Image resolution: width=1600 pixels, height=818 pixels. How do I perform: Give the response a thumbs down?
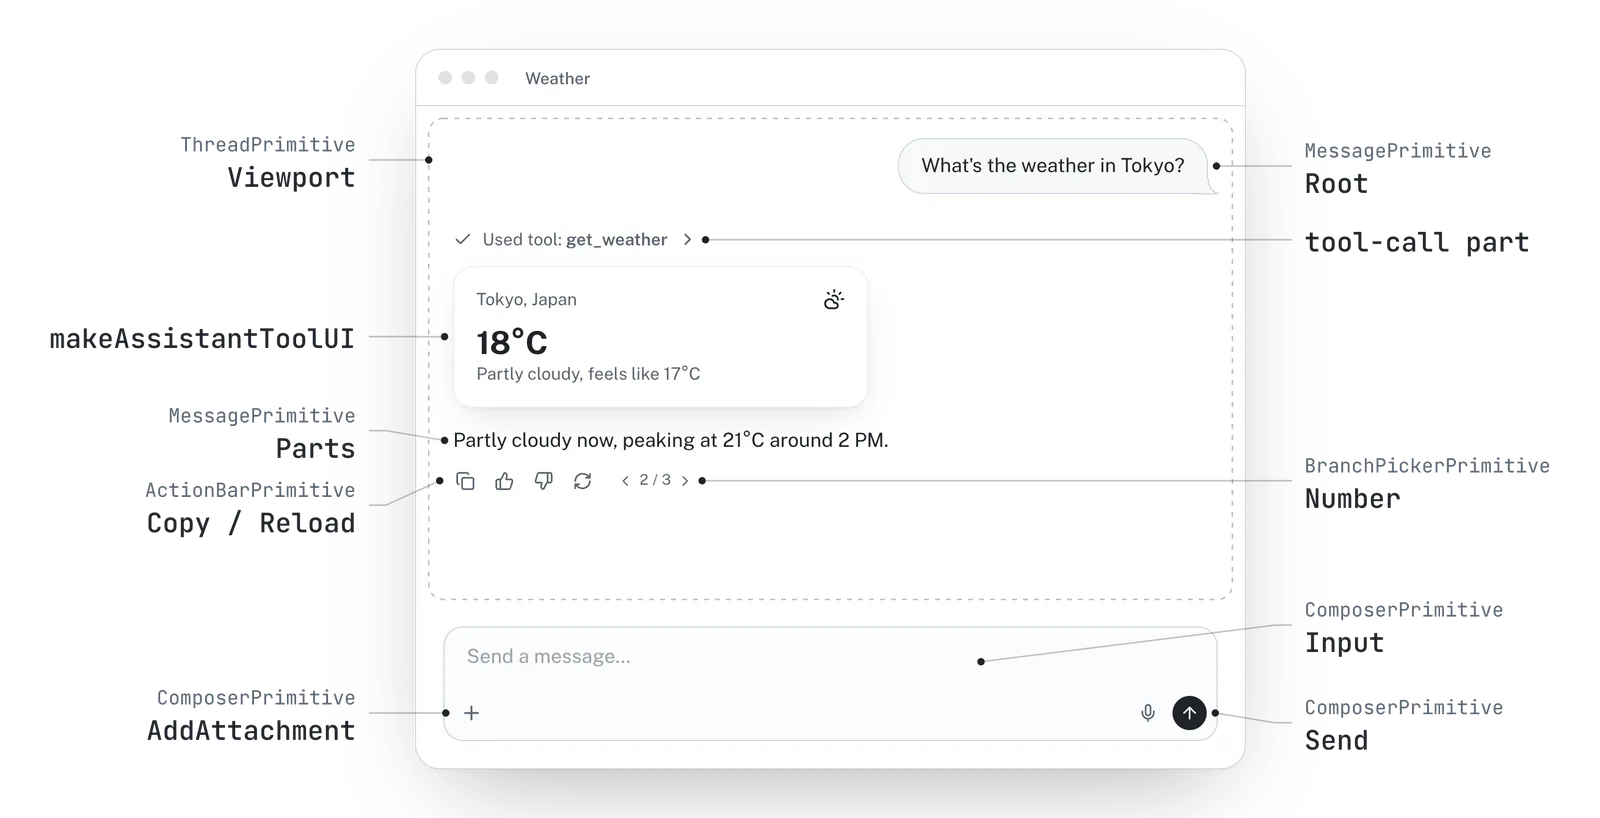[x=543, y=481]
